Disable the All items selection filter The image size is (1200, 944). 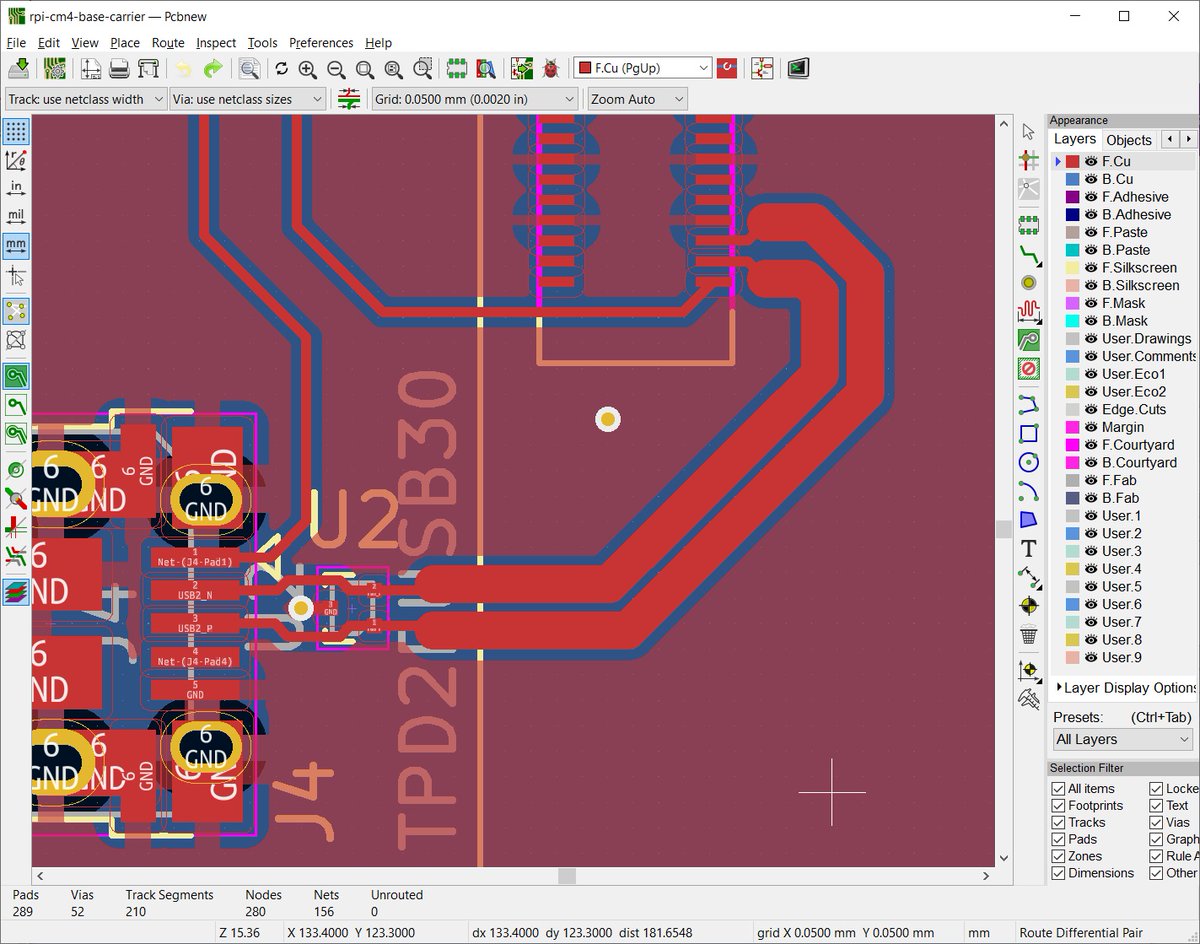point(1057,789)
